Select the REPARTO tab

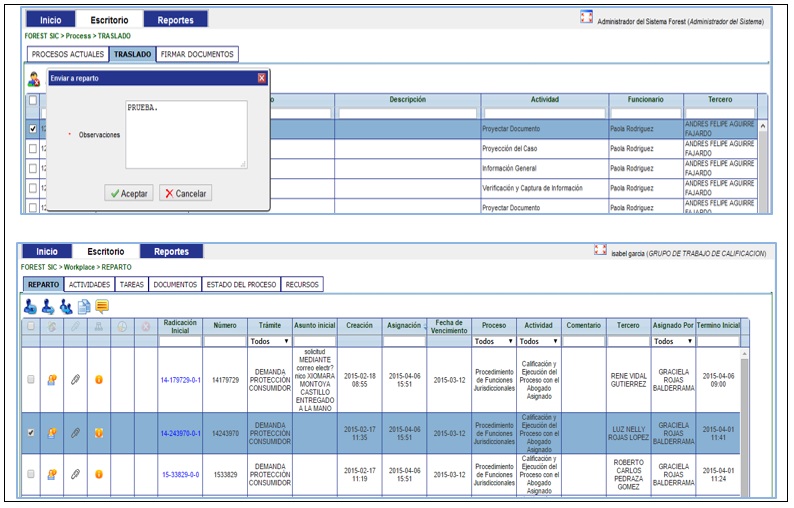[x=44, y=285]
